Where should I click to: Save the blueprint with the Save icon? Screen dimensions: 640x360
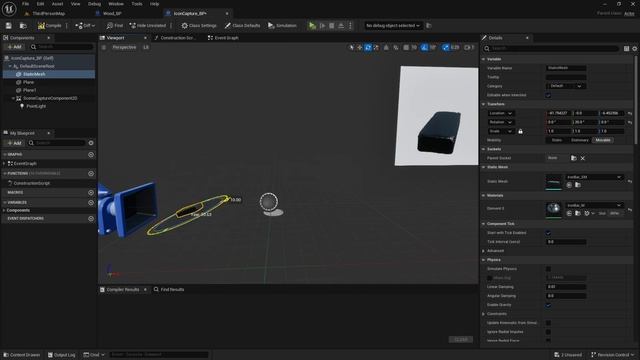pyautogui.click(x=9, y=26)
